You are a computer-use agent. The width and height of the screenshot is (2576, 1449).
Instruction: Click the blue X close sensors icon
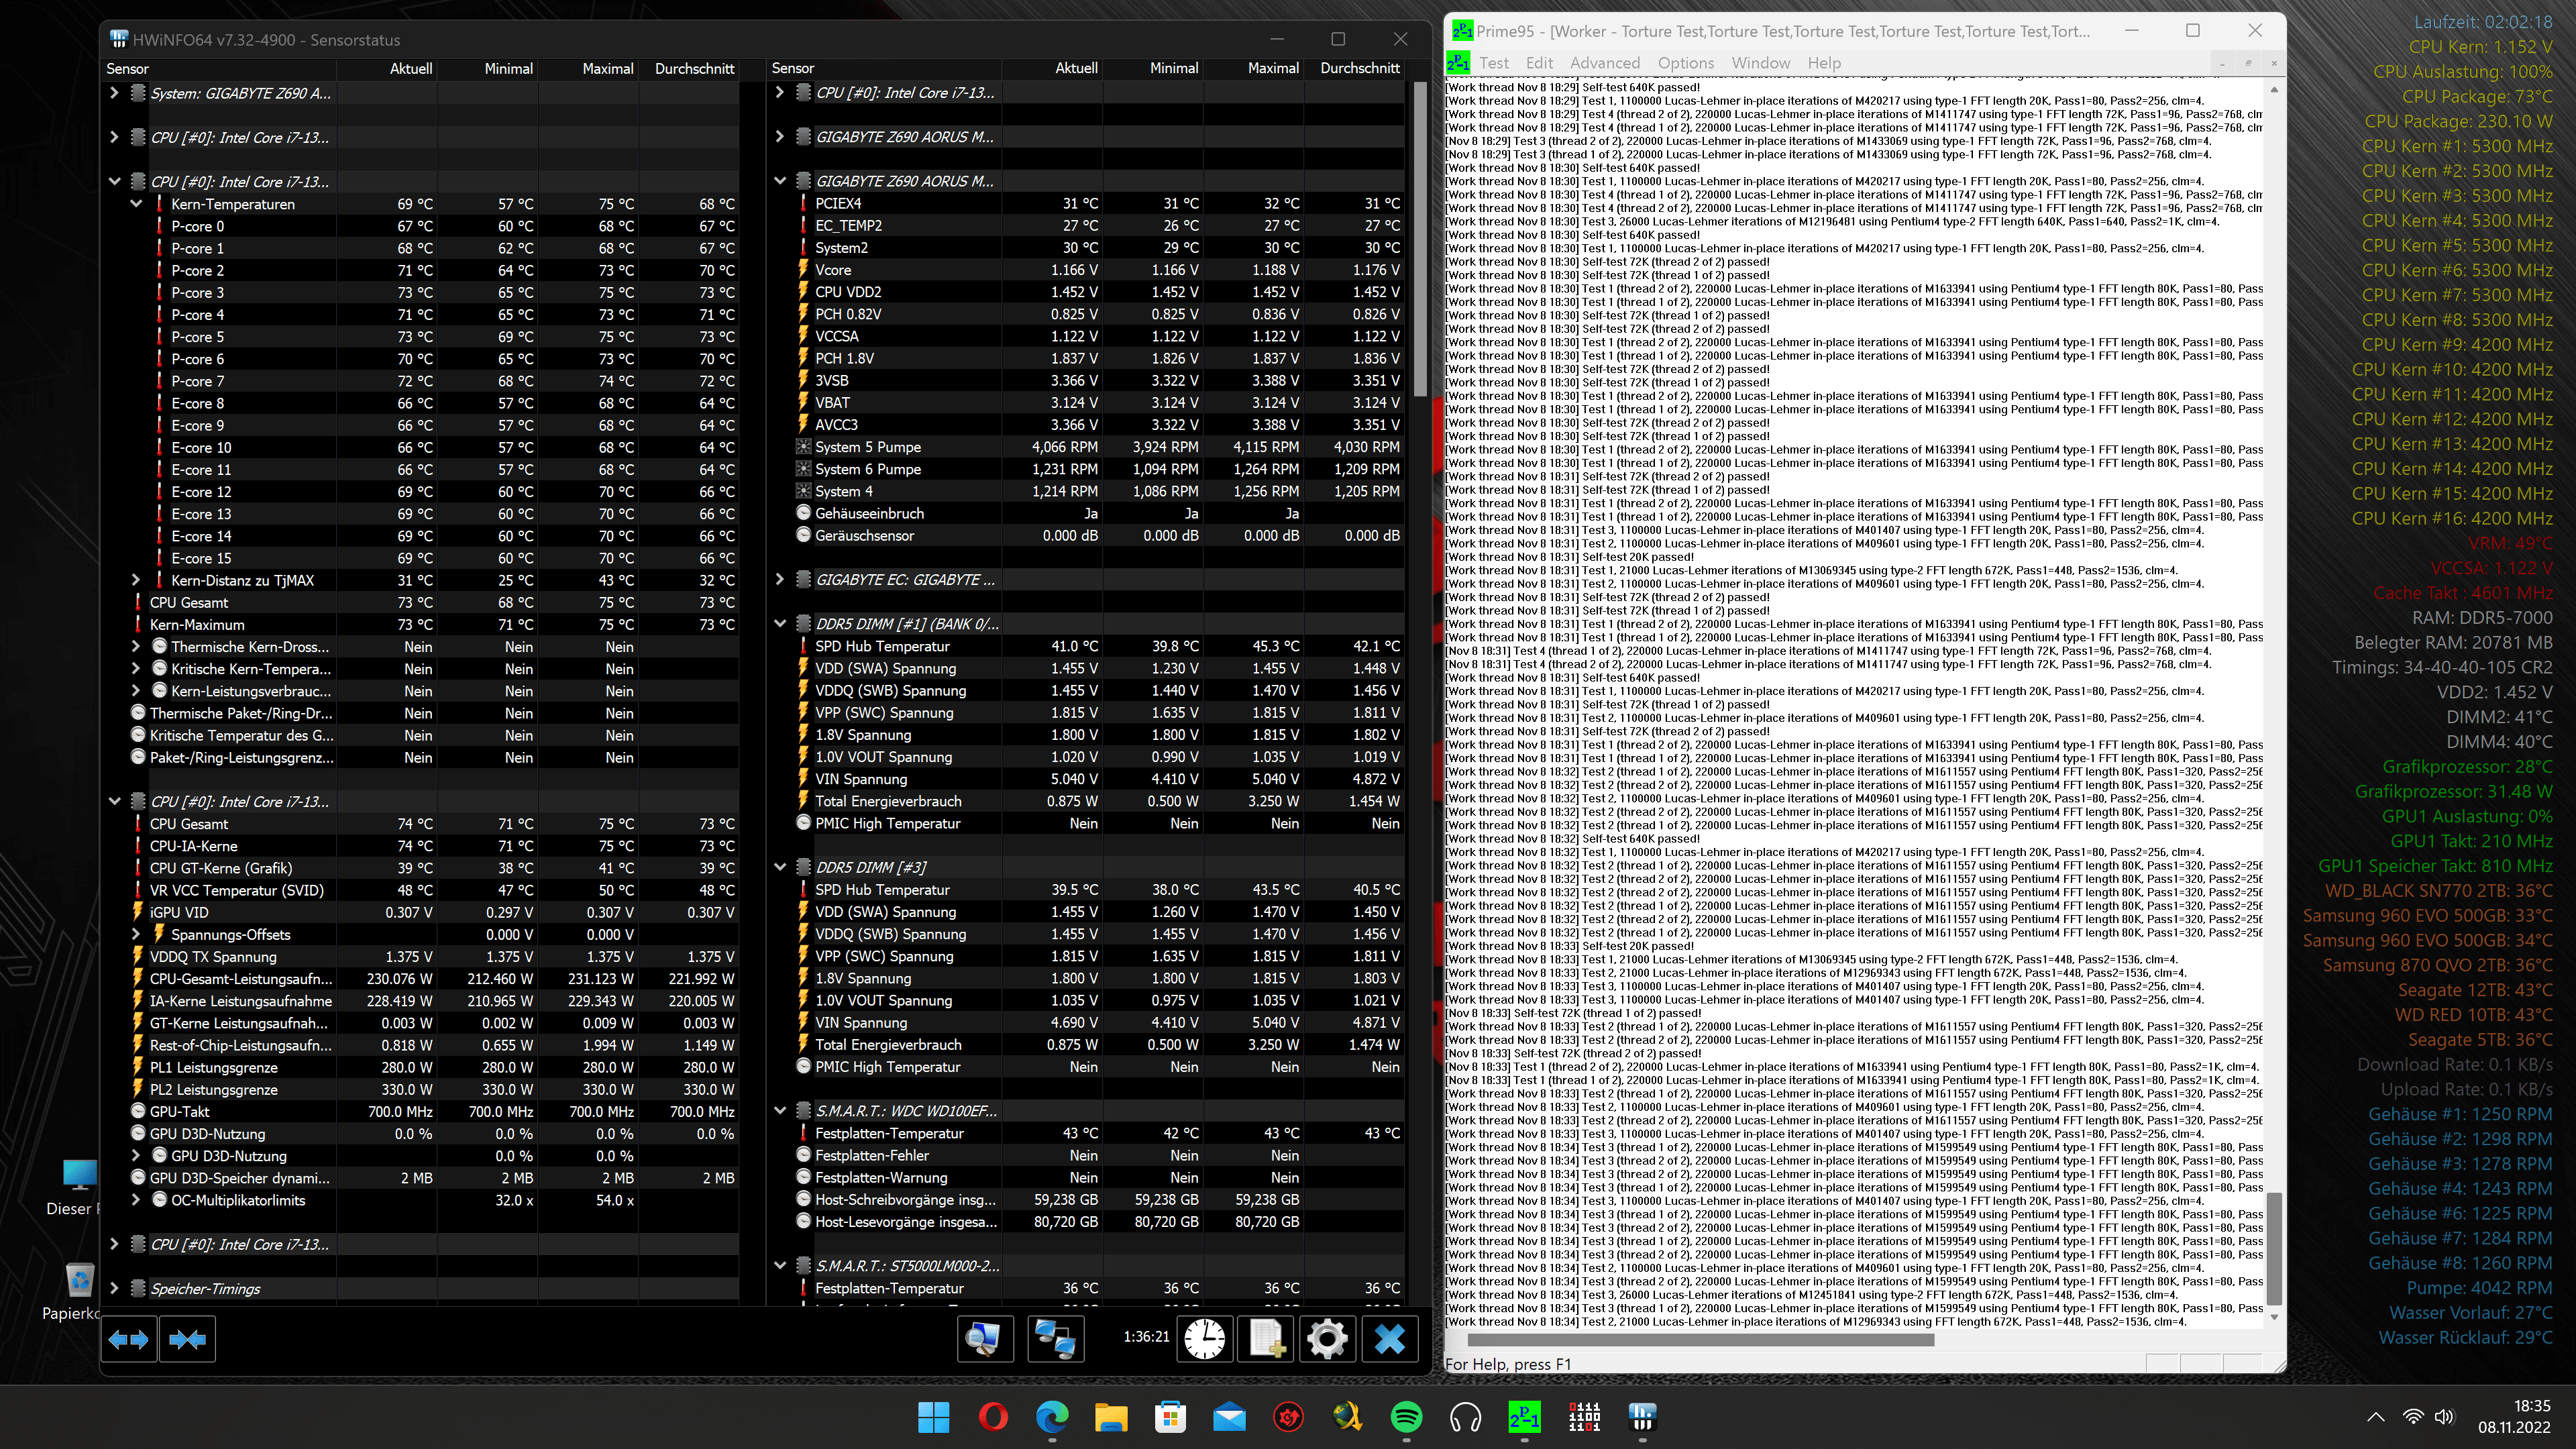(1389, 1339)
